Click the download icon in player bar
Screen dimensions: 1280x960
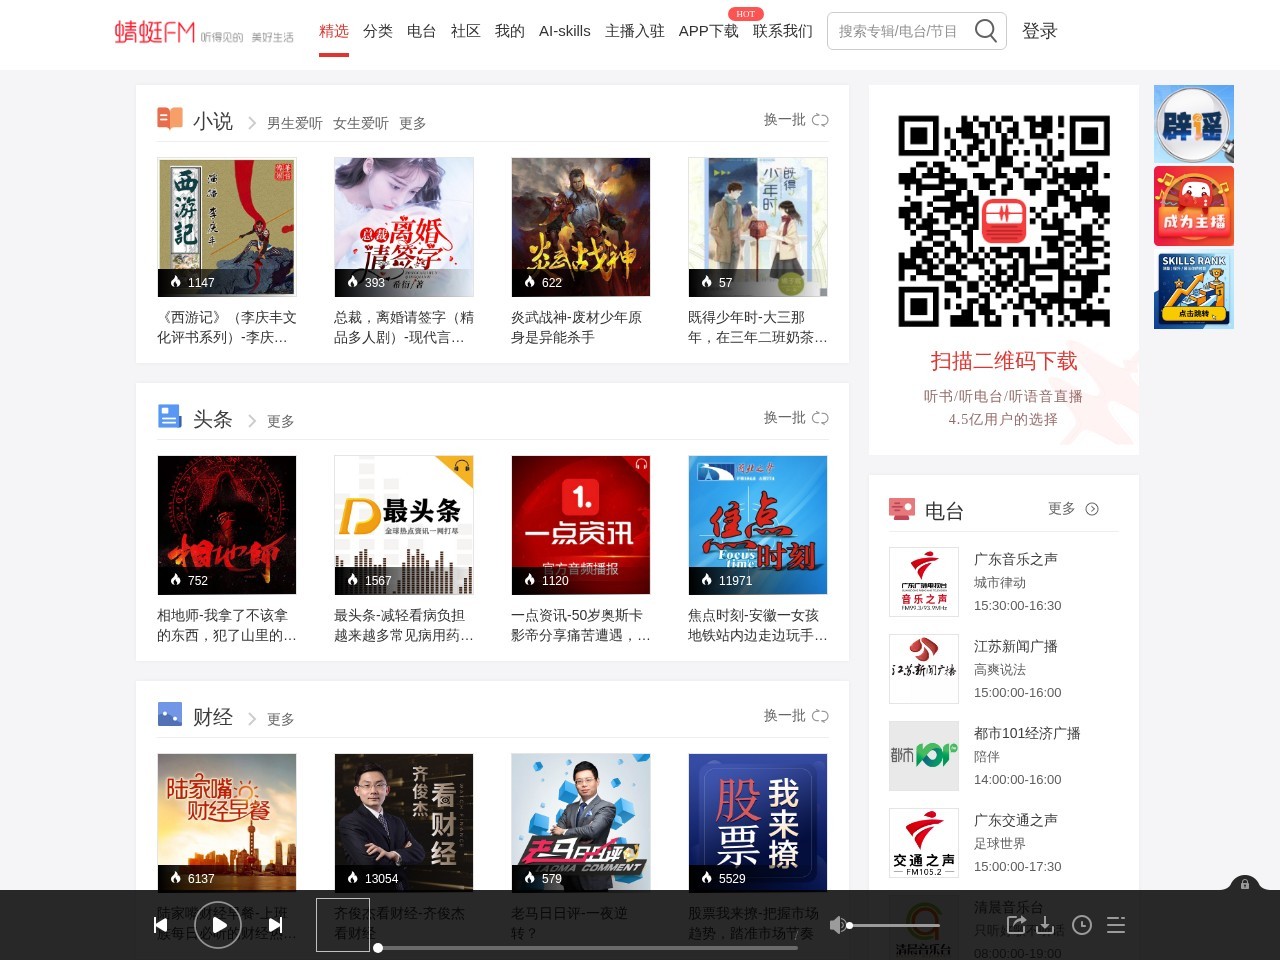point(1046,925)
